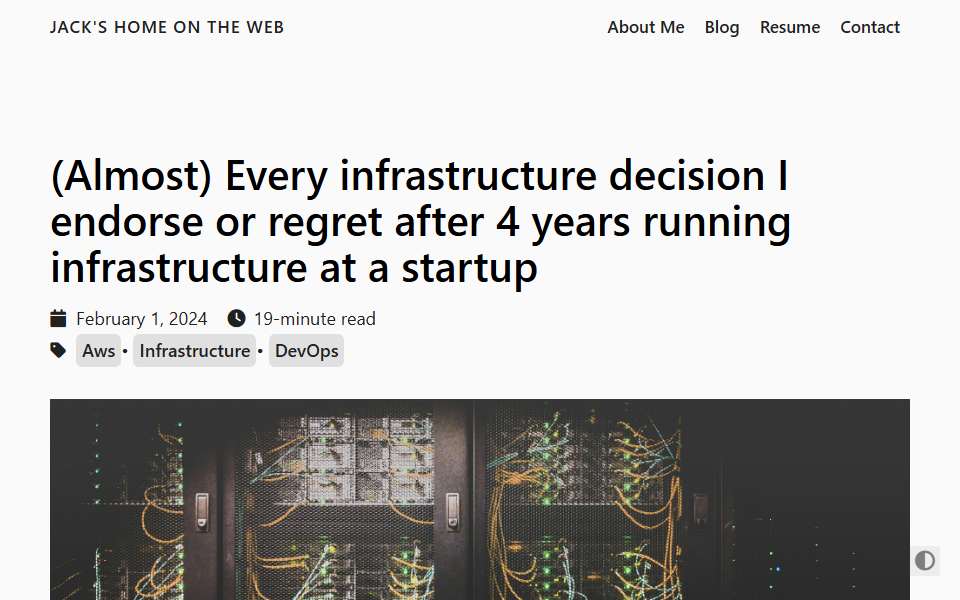960x600 pixels.
Task: Open the Resume page
Action: pos(790,27)
